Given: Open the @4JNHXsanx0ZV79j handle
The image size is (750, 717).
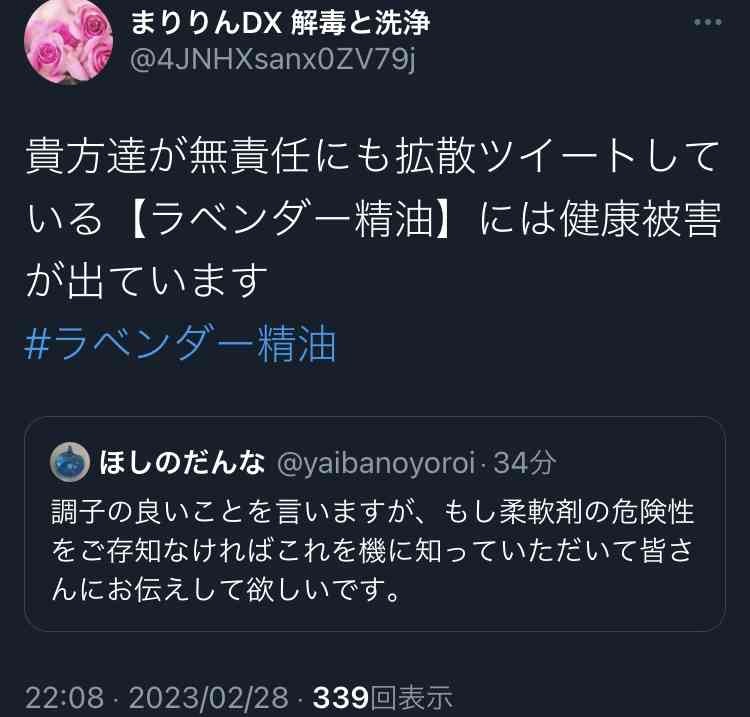Looking at the screenshot, I should (x=272, y=60).
